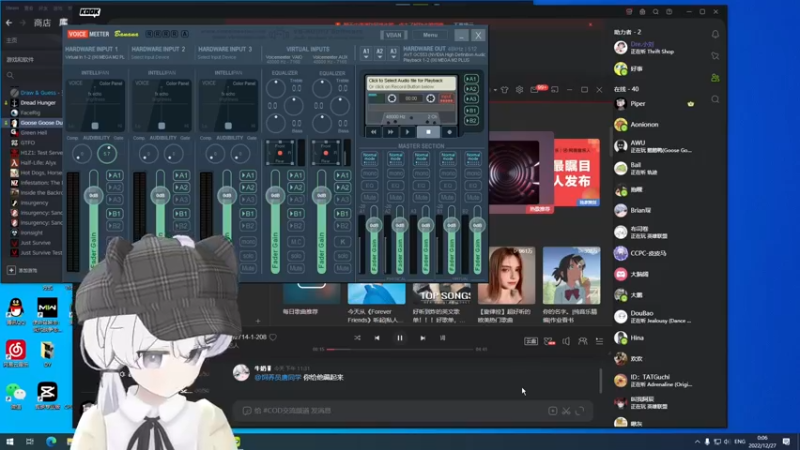
Task: Expand the chat input box
Action: [x=580, y=411]
